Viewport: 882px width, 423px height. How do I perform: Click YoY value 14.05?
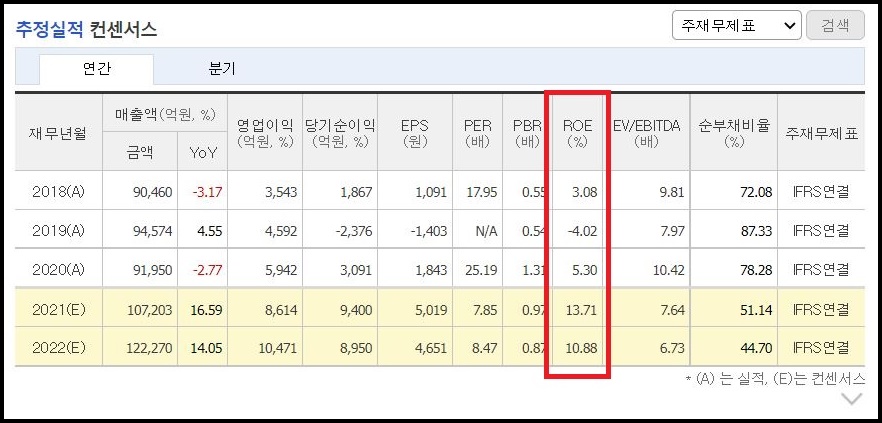[x=206, y=348]
